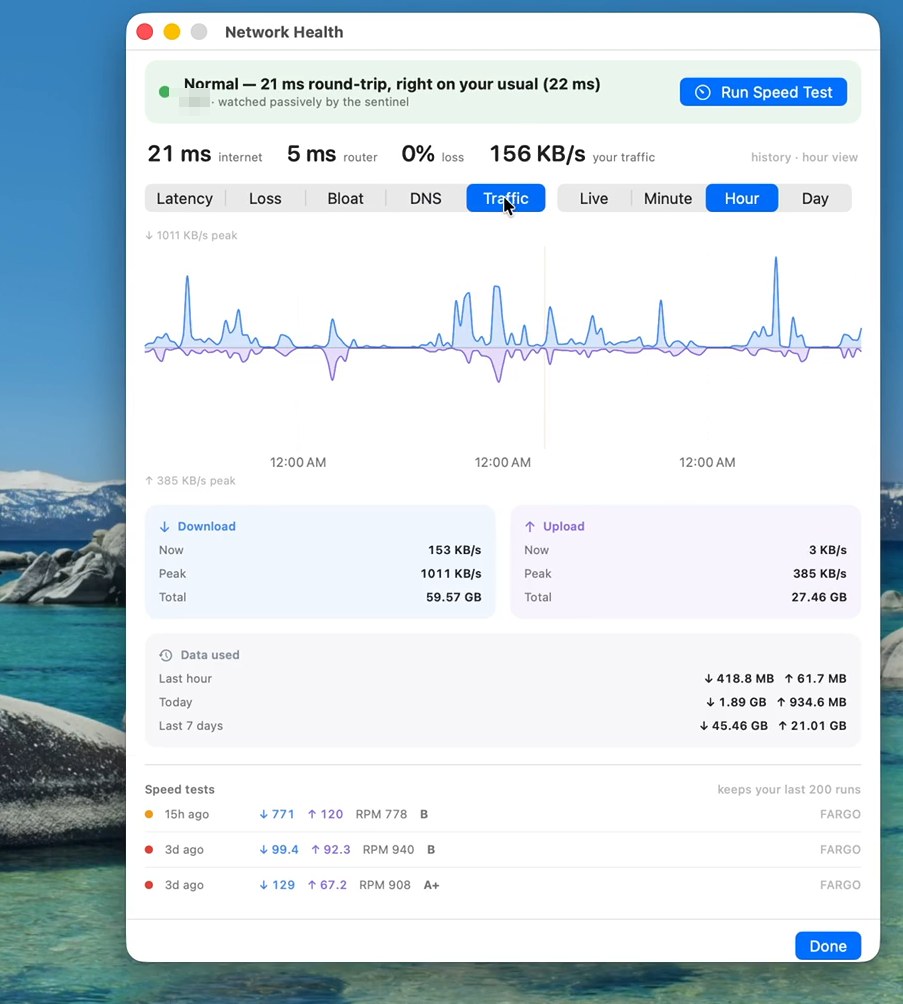Select the Hour time range

click(x=742, y=198)
